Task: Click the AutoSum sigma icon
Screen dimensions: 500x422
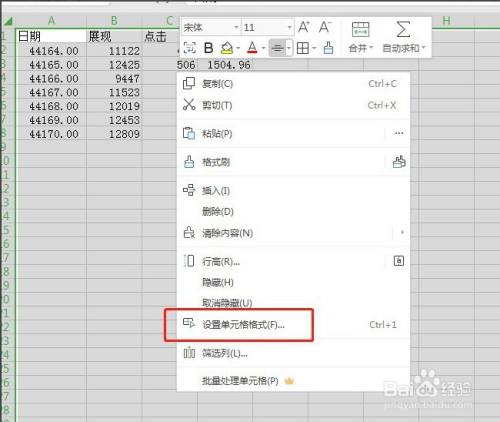Action: (x=403, y=29)
